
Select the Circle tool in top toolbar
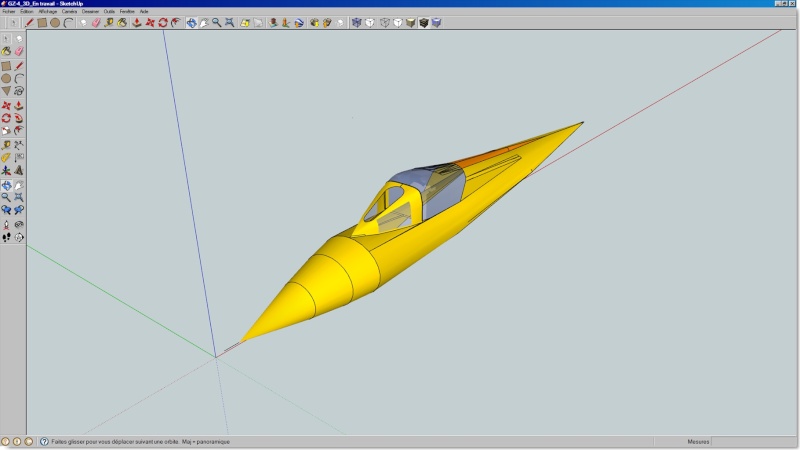tap(55, 22)
